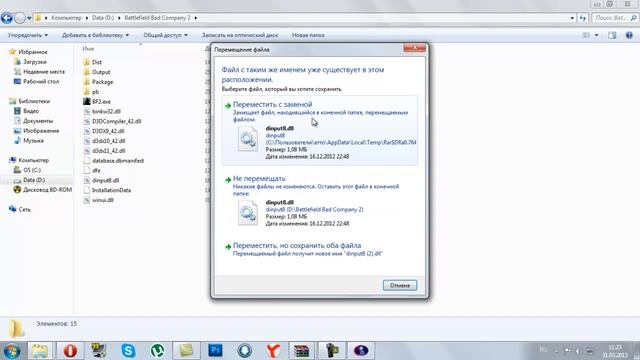The height and width of the screenshot is (360, 640).
Task: Select 'Data (D:)' drive in sidebar
Action: (34, 180)
